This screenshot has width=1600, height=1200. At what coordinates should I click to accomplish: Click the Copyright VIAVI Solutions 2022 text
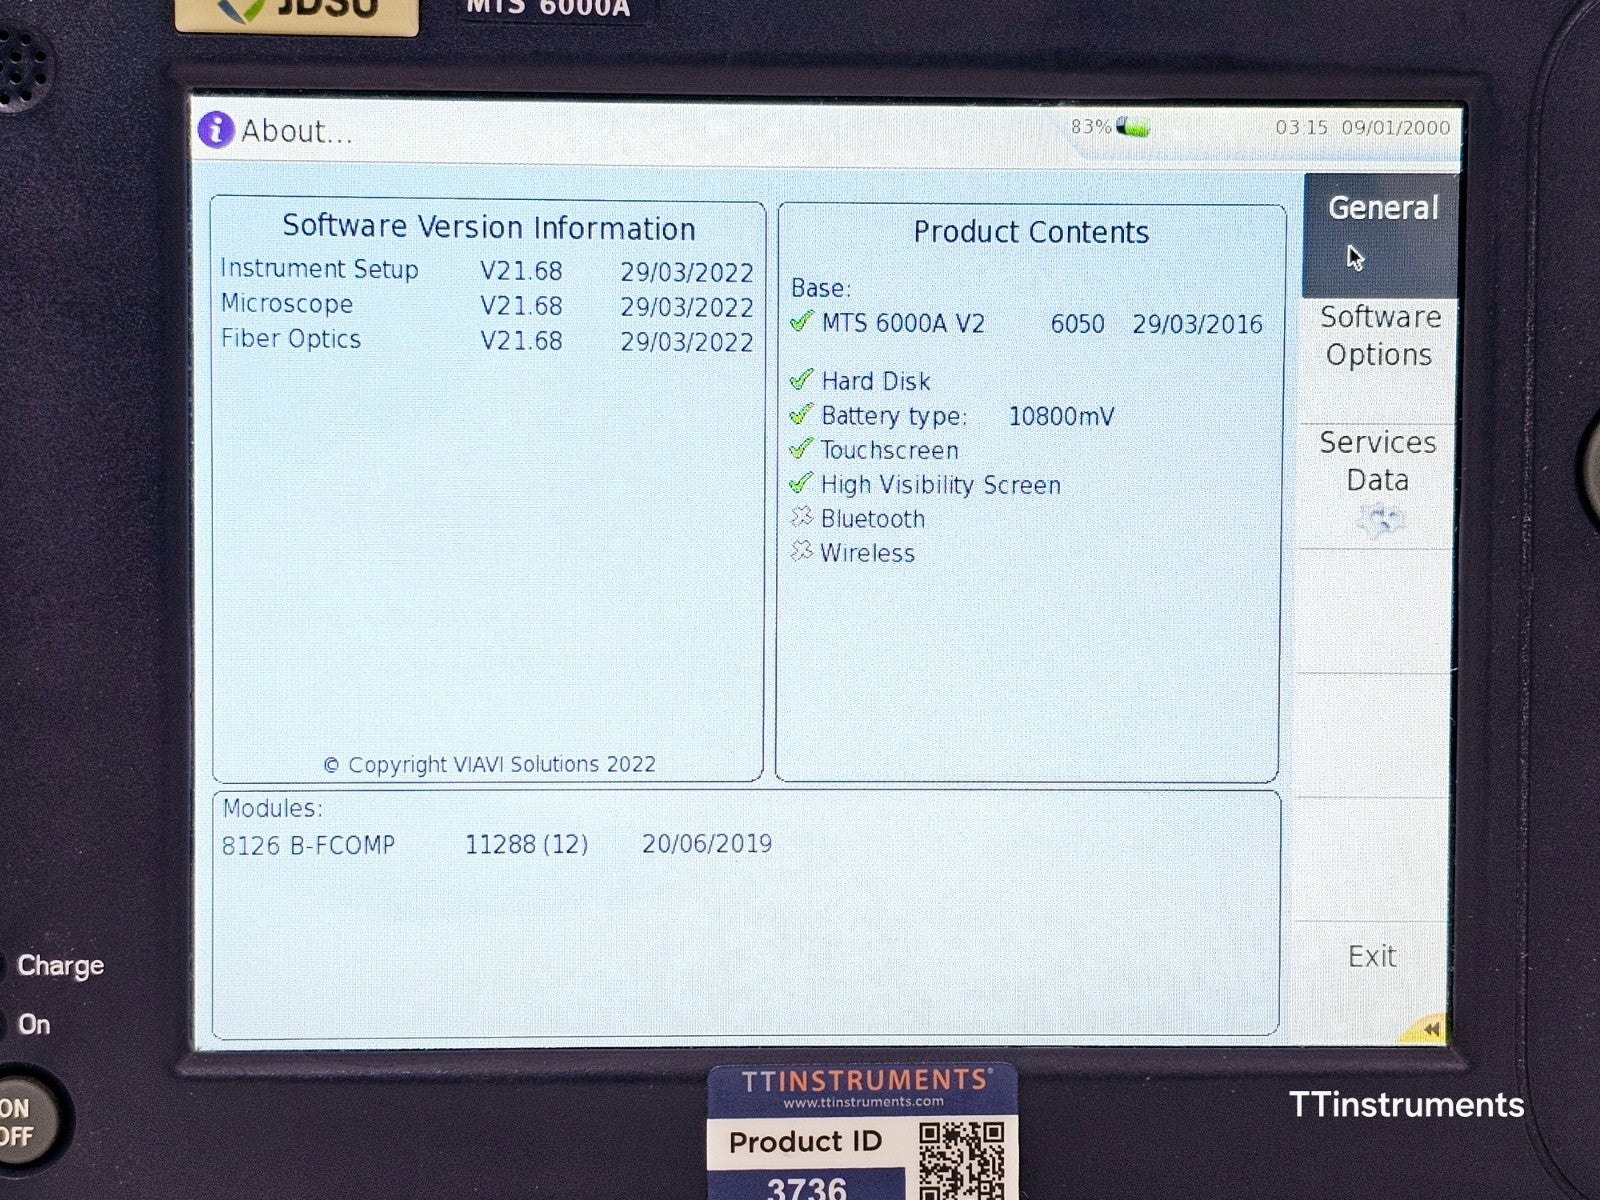(x=489, y=764)
